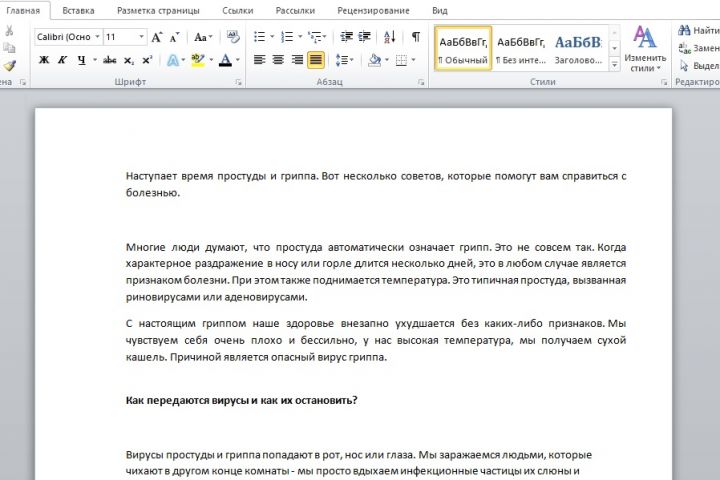The image size is (720, 480).
Task: Select the Format Painter brush
Action: pos(9,66)
